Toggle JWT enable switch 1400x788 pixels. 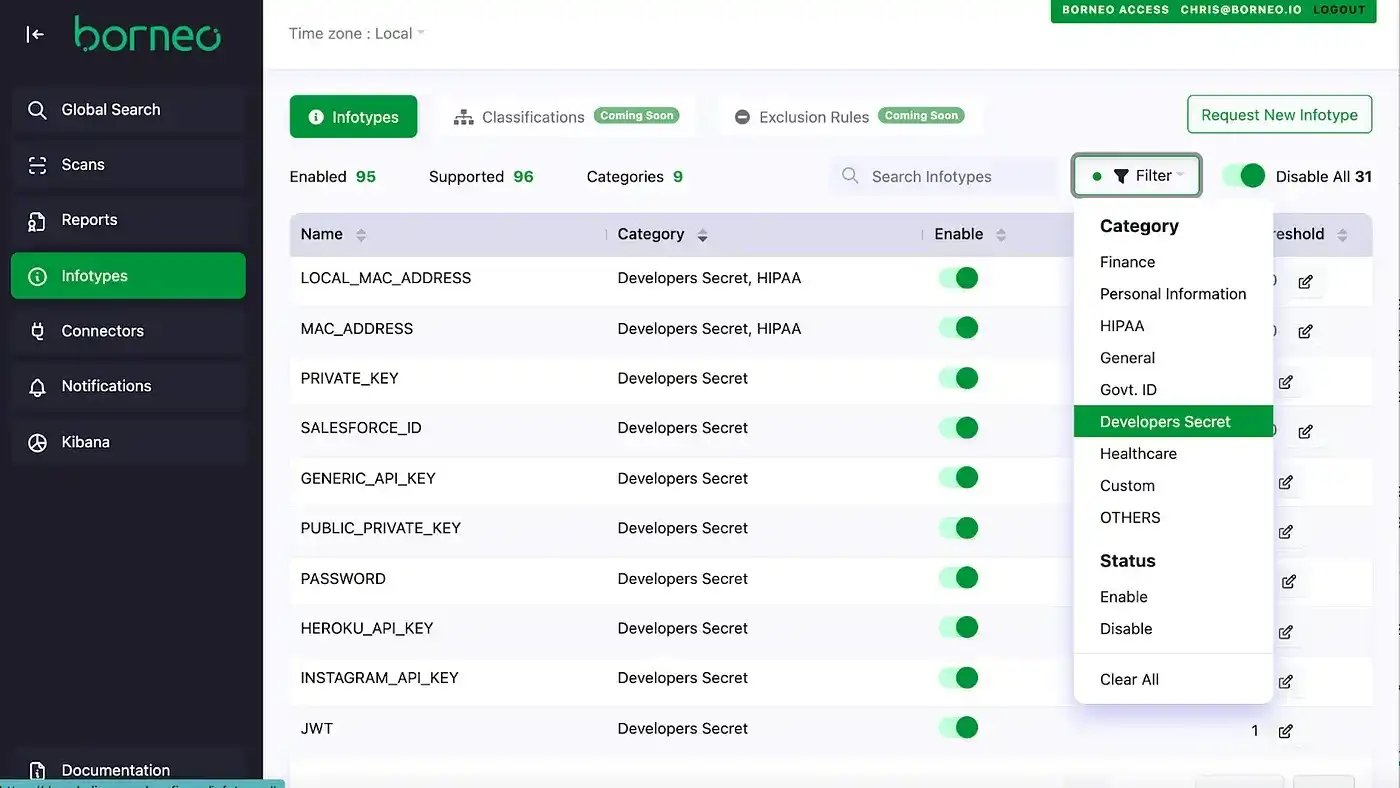tap(958, 728)
